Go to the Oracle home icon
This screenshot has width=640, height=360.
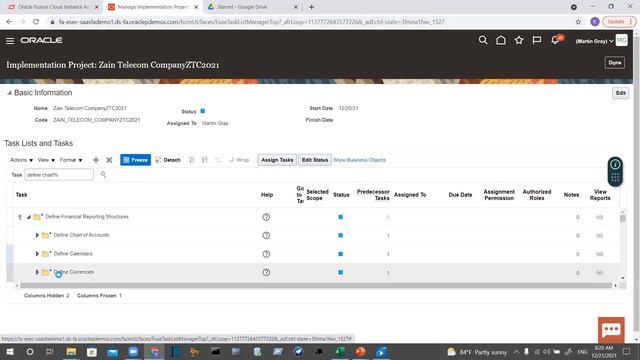click(501, 40)
